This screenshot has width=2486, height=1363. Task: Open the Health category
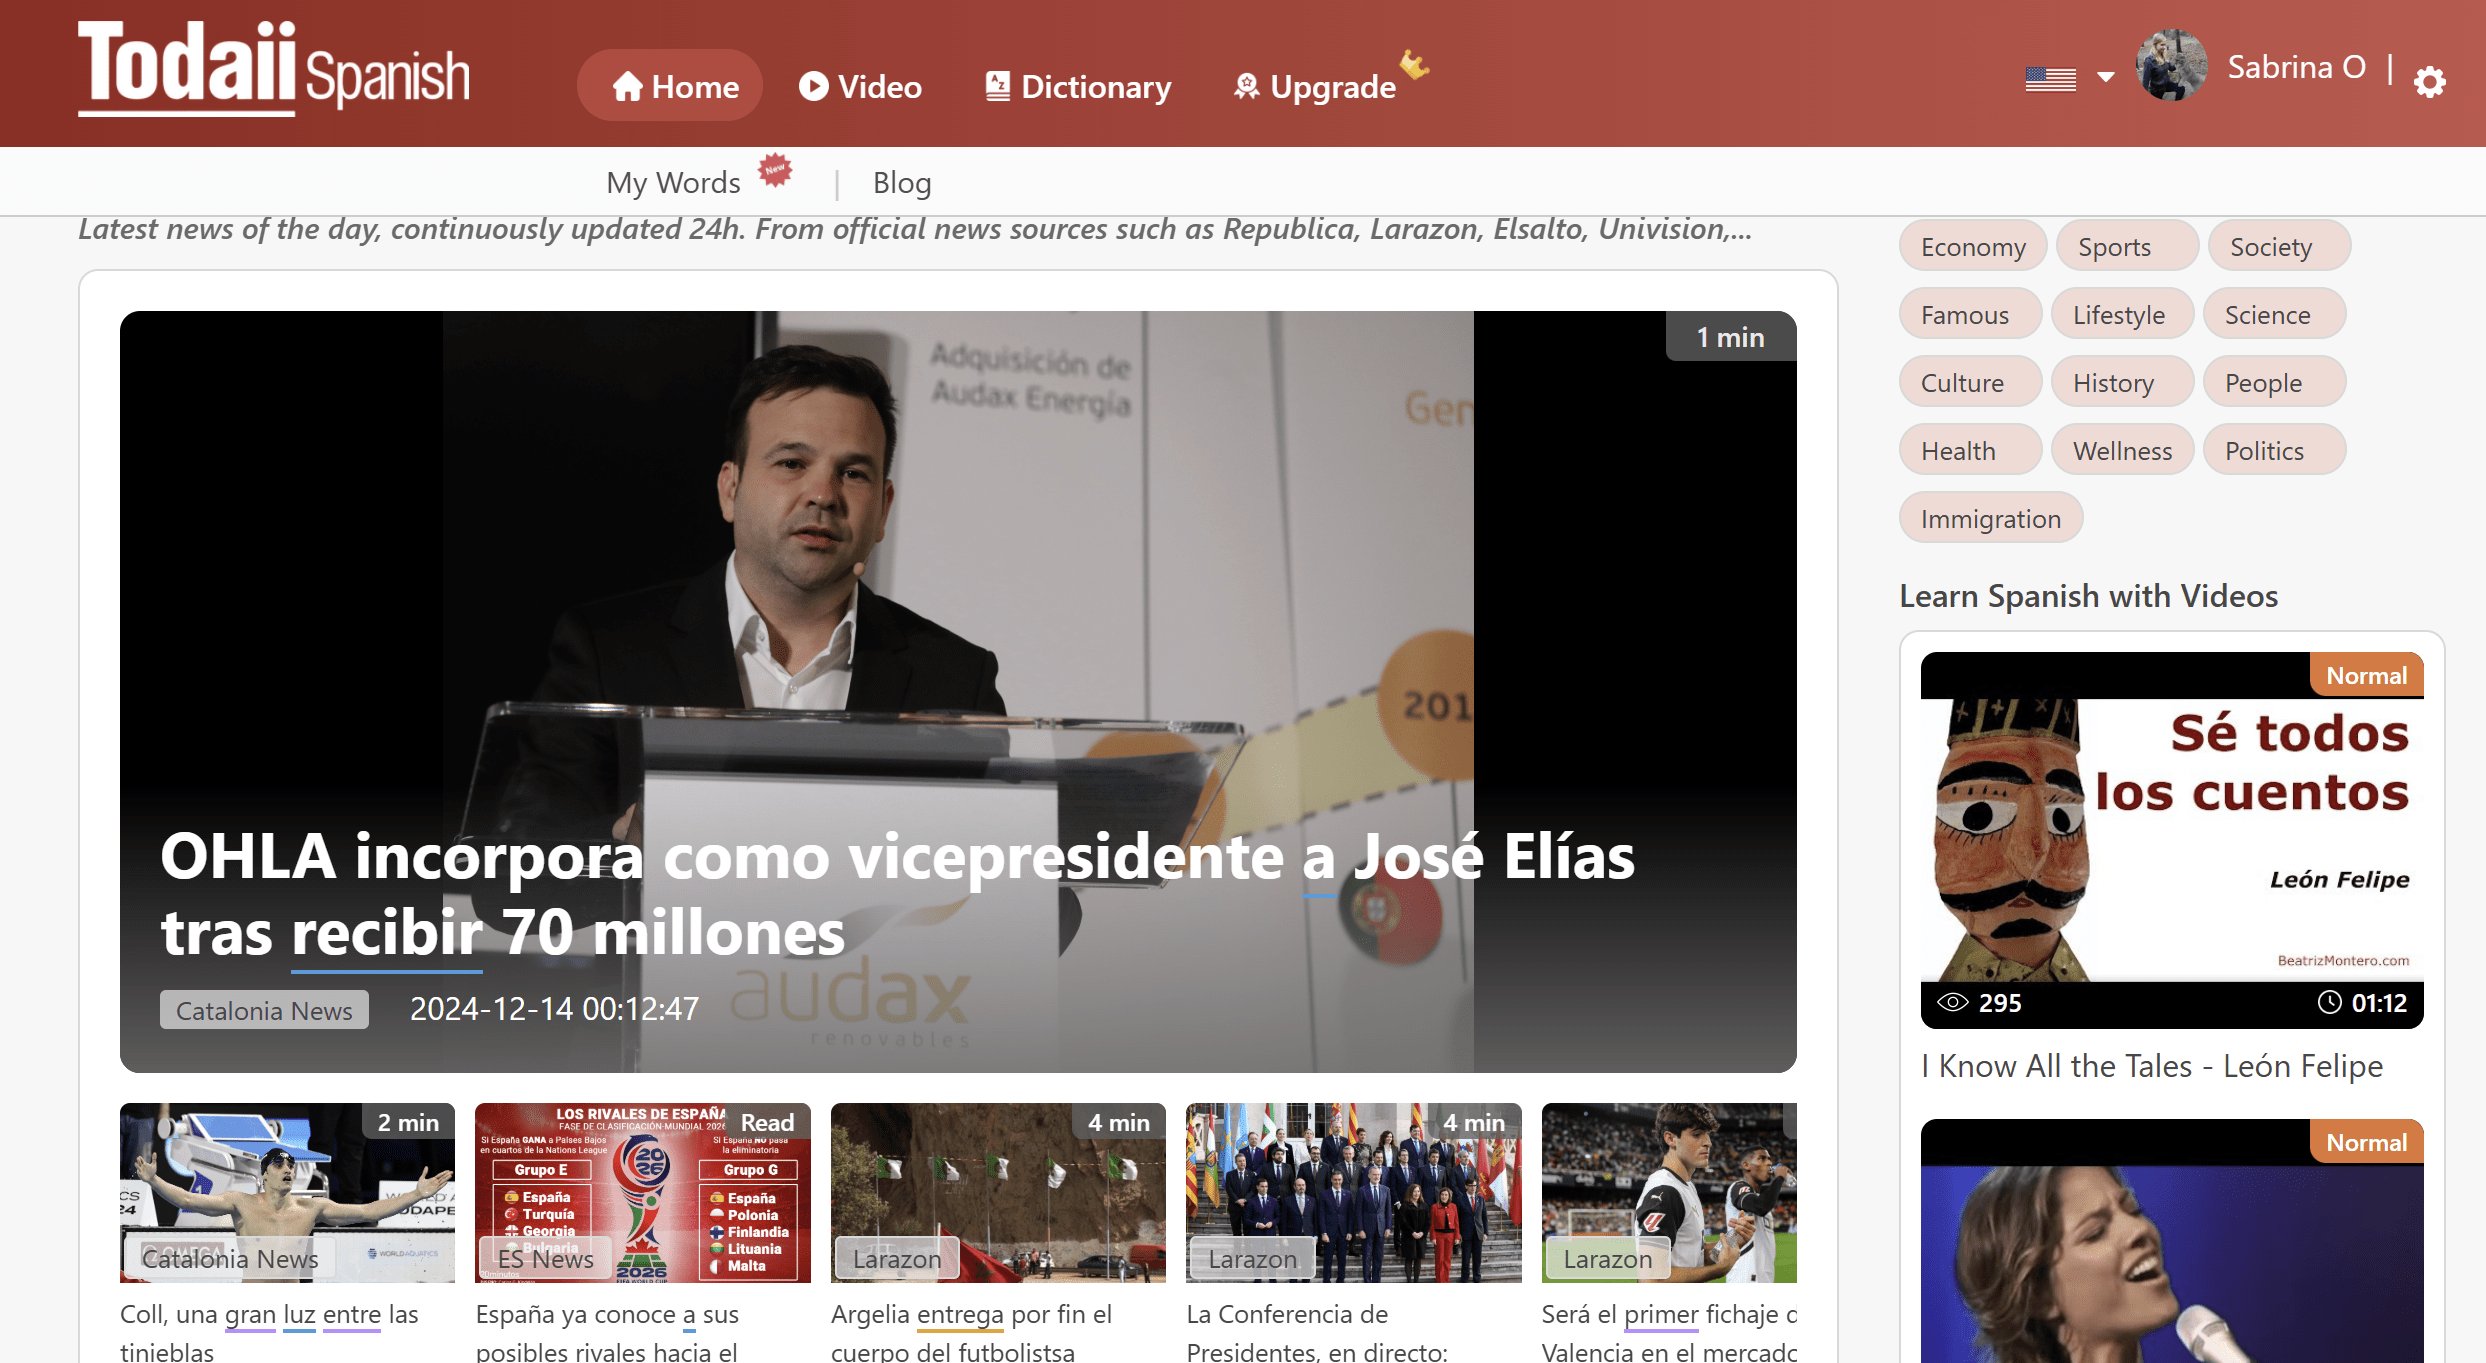tap(1970, 450)
